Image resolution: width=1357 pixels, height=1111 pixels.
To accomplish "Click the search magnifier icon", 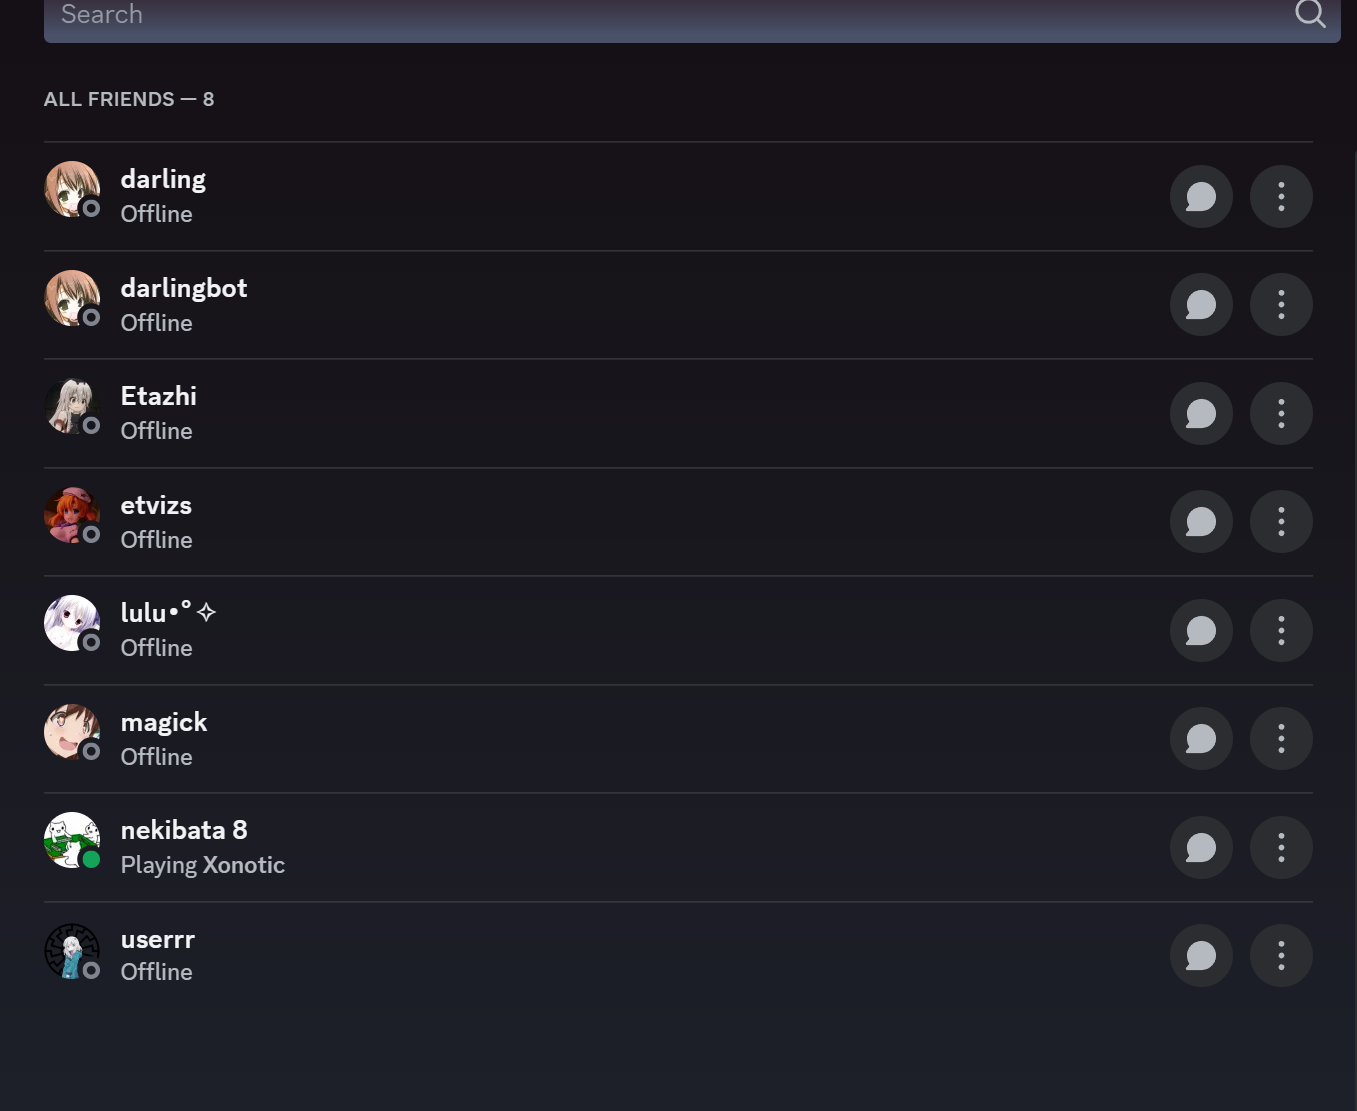I will click(x=1310, y=14).
